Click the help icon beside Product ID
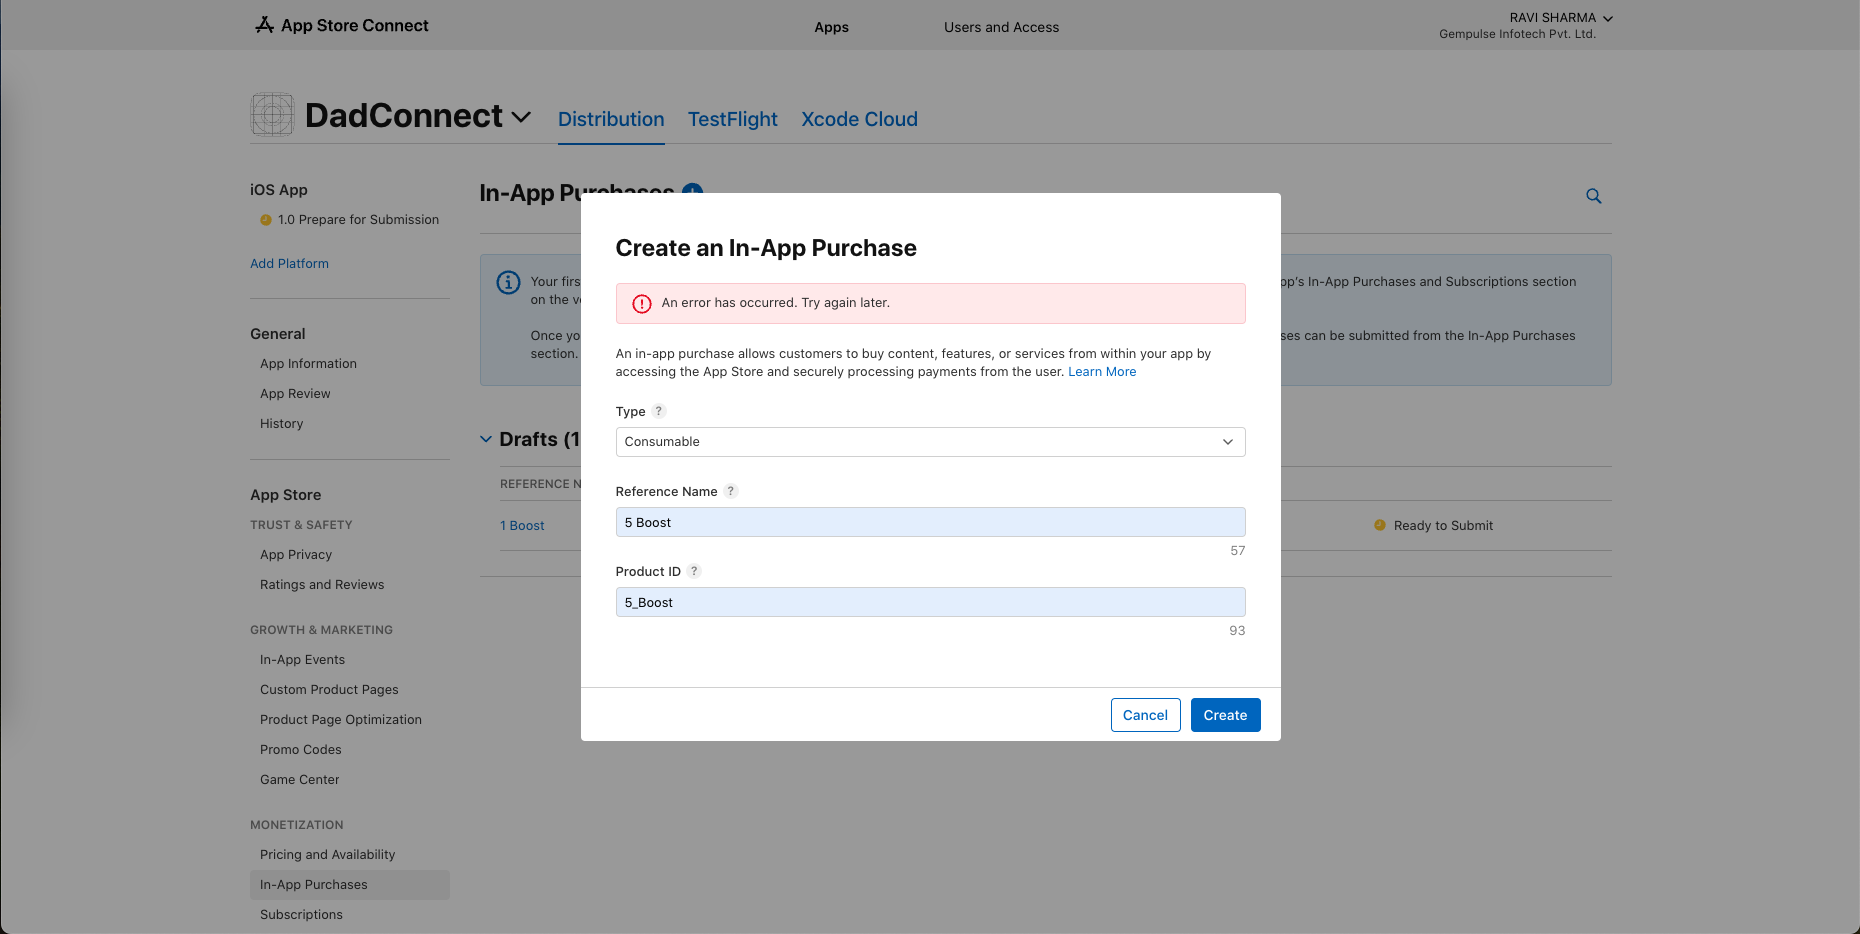Image resolution: width=1860 pixels, height=934 pixels. pyautogui.click(x=694, y=571)
